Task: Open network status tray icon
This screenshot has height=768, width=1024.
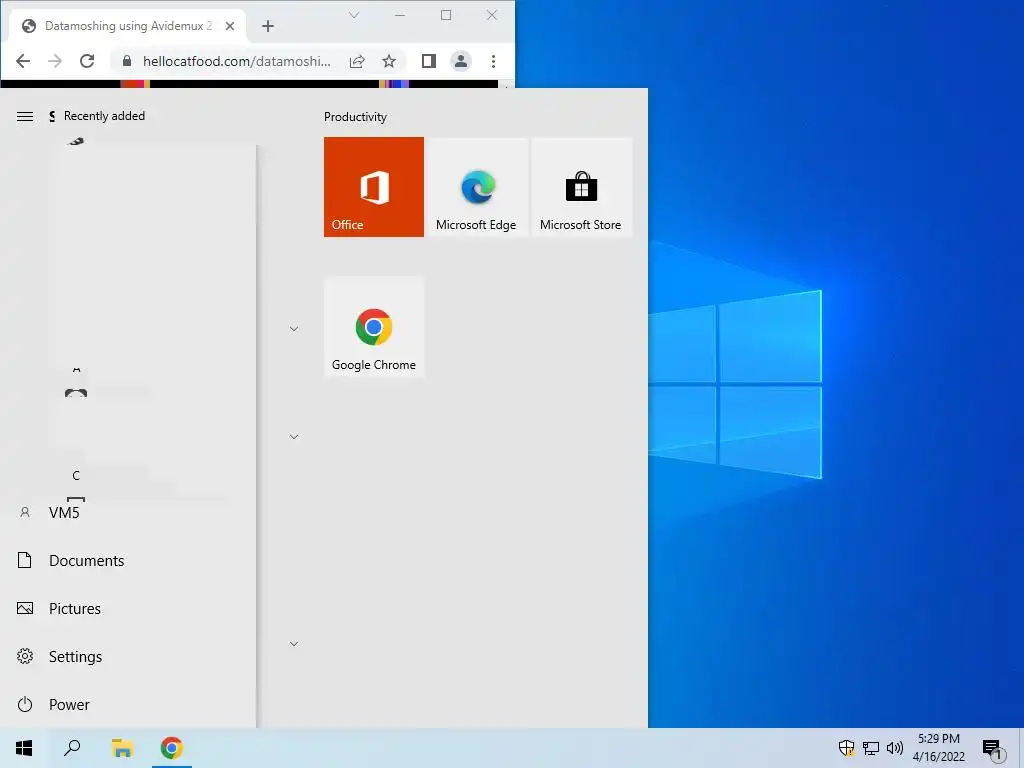Action: 871,748
